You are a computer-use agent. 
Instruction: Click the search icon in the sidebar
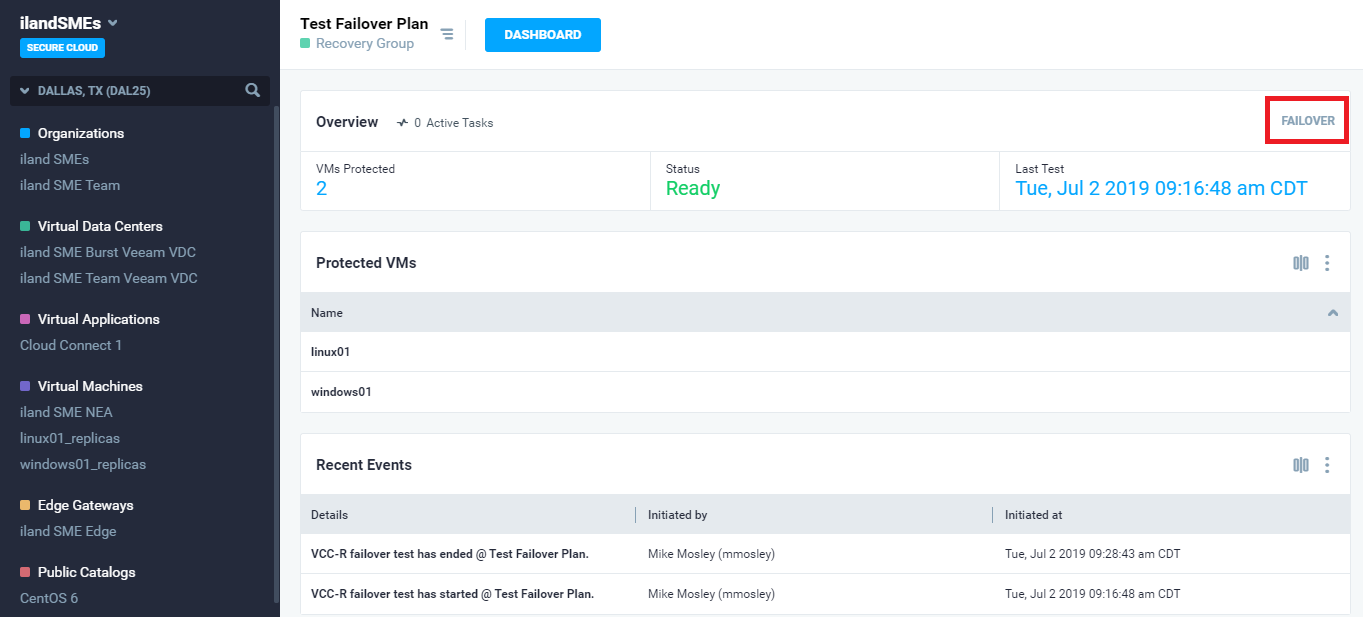(x=253, y=91)
